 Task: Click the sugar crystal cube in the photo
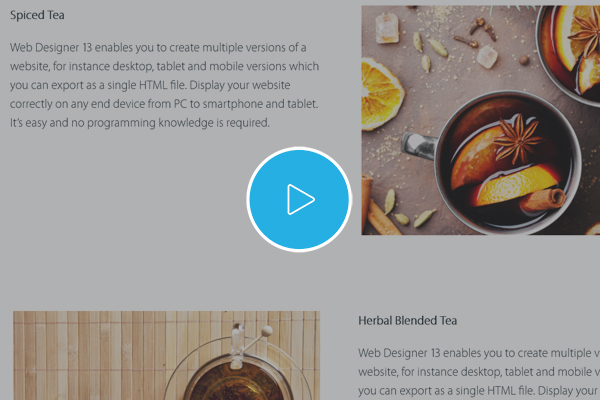(x=387, y=28)
